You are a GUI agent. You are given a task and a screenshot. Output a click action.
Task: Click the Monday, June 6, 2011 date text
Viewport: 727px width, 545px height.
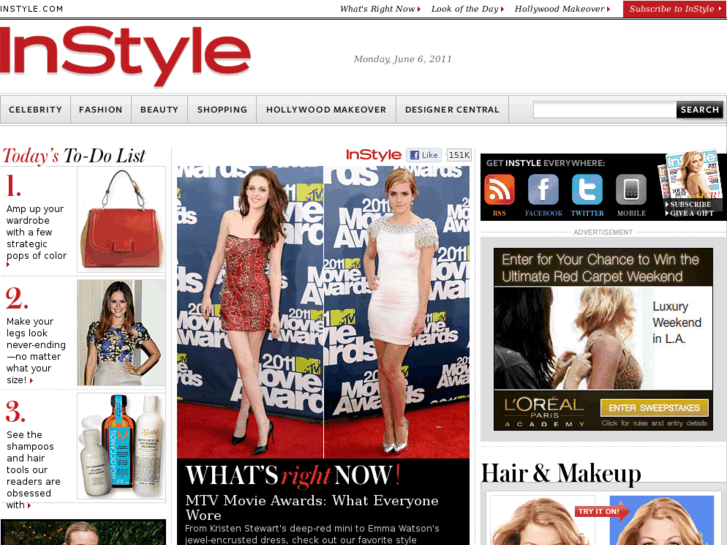(402, 59)
